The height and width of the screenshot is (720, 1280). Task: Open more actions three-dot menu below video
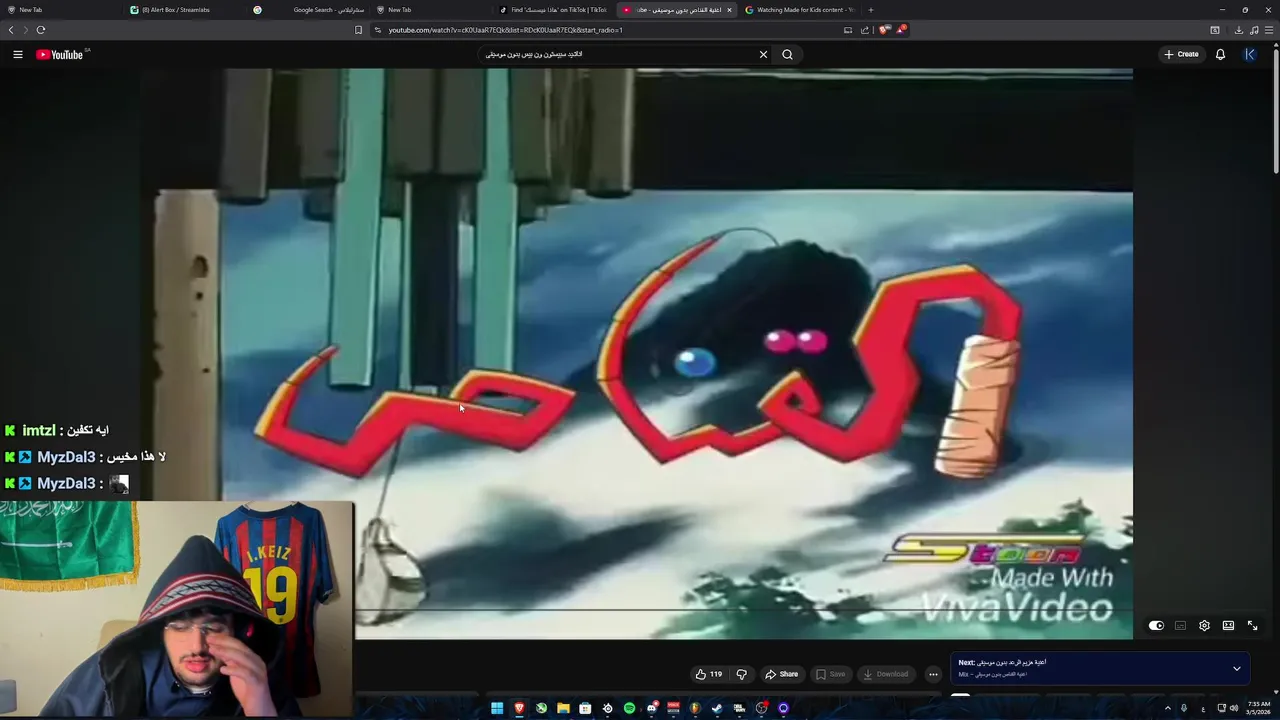pyautogui.click(x=933, y=674)
